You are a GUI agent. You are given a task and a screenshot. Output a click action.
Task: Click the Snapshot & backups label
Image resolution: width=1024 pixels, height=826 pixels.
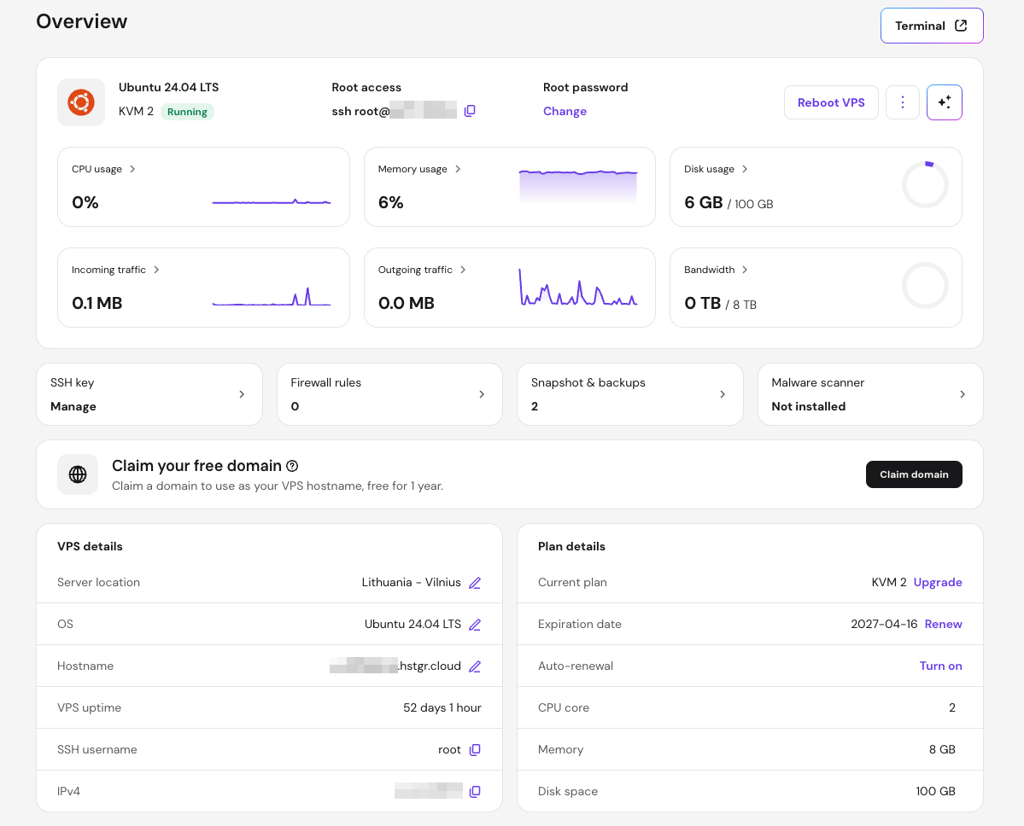click(x=588, y=383)
